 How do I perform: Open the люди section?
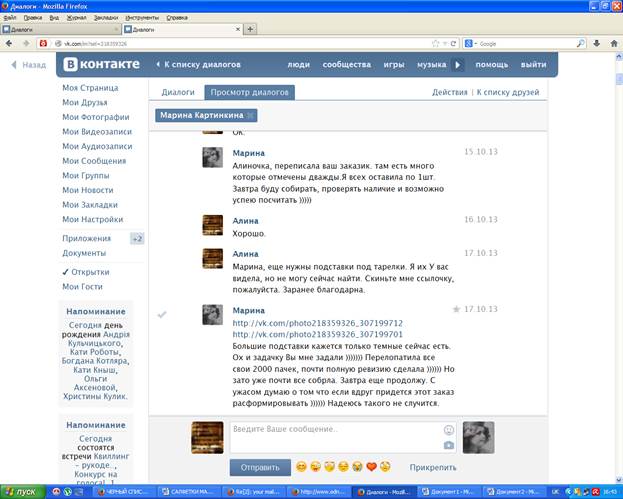[298, 65]
